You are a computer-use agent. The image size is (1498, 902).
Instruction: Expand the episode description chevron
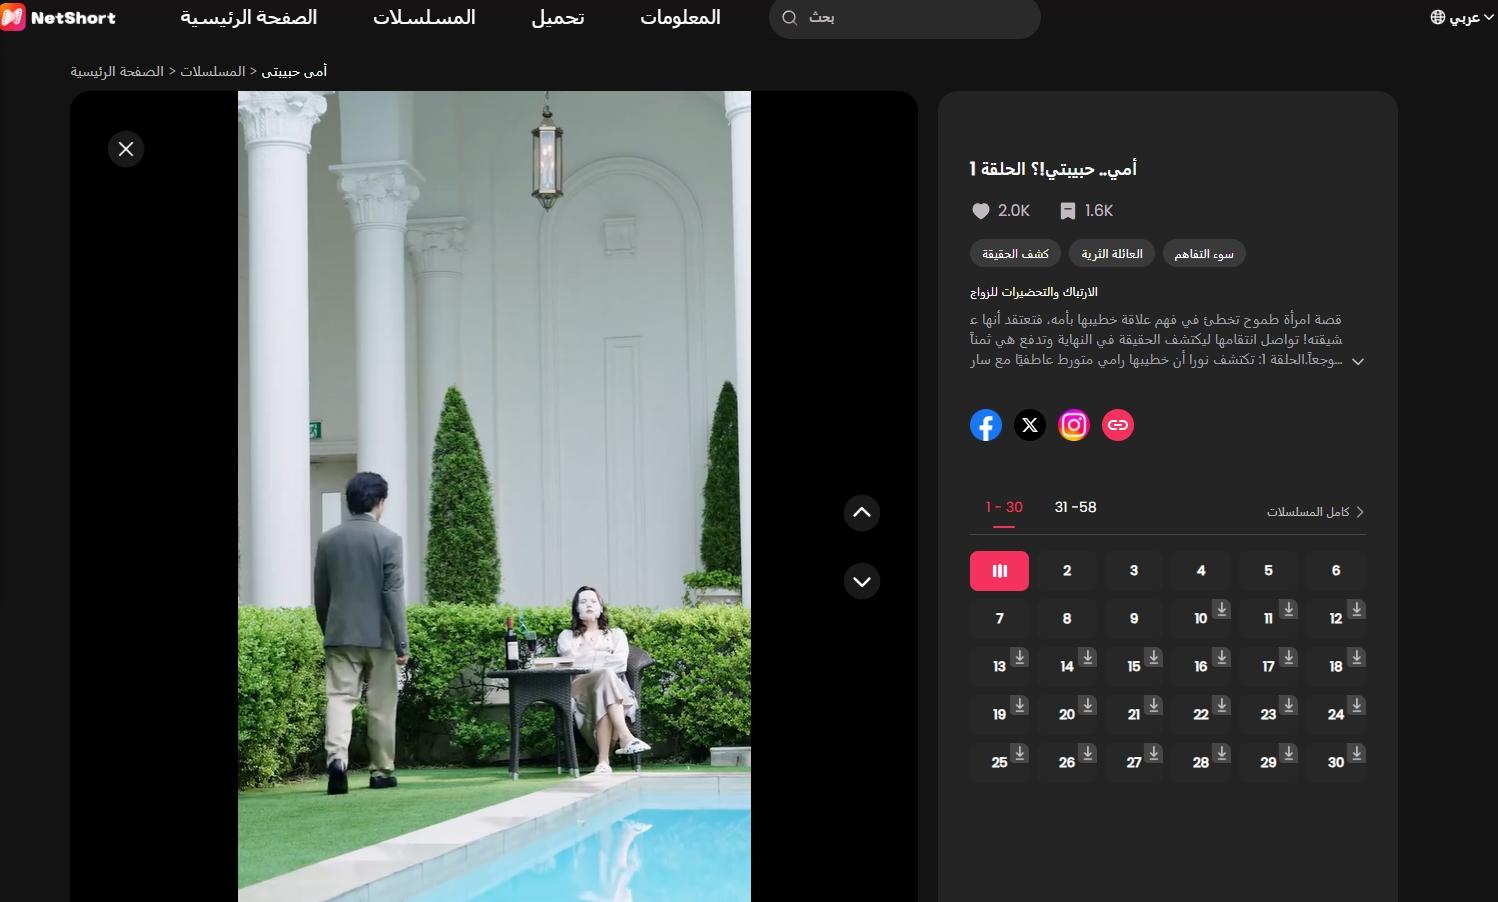tap(1358, 361)
